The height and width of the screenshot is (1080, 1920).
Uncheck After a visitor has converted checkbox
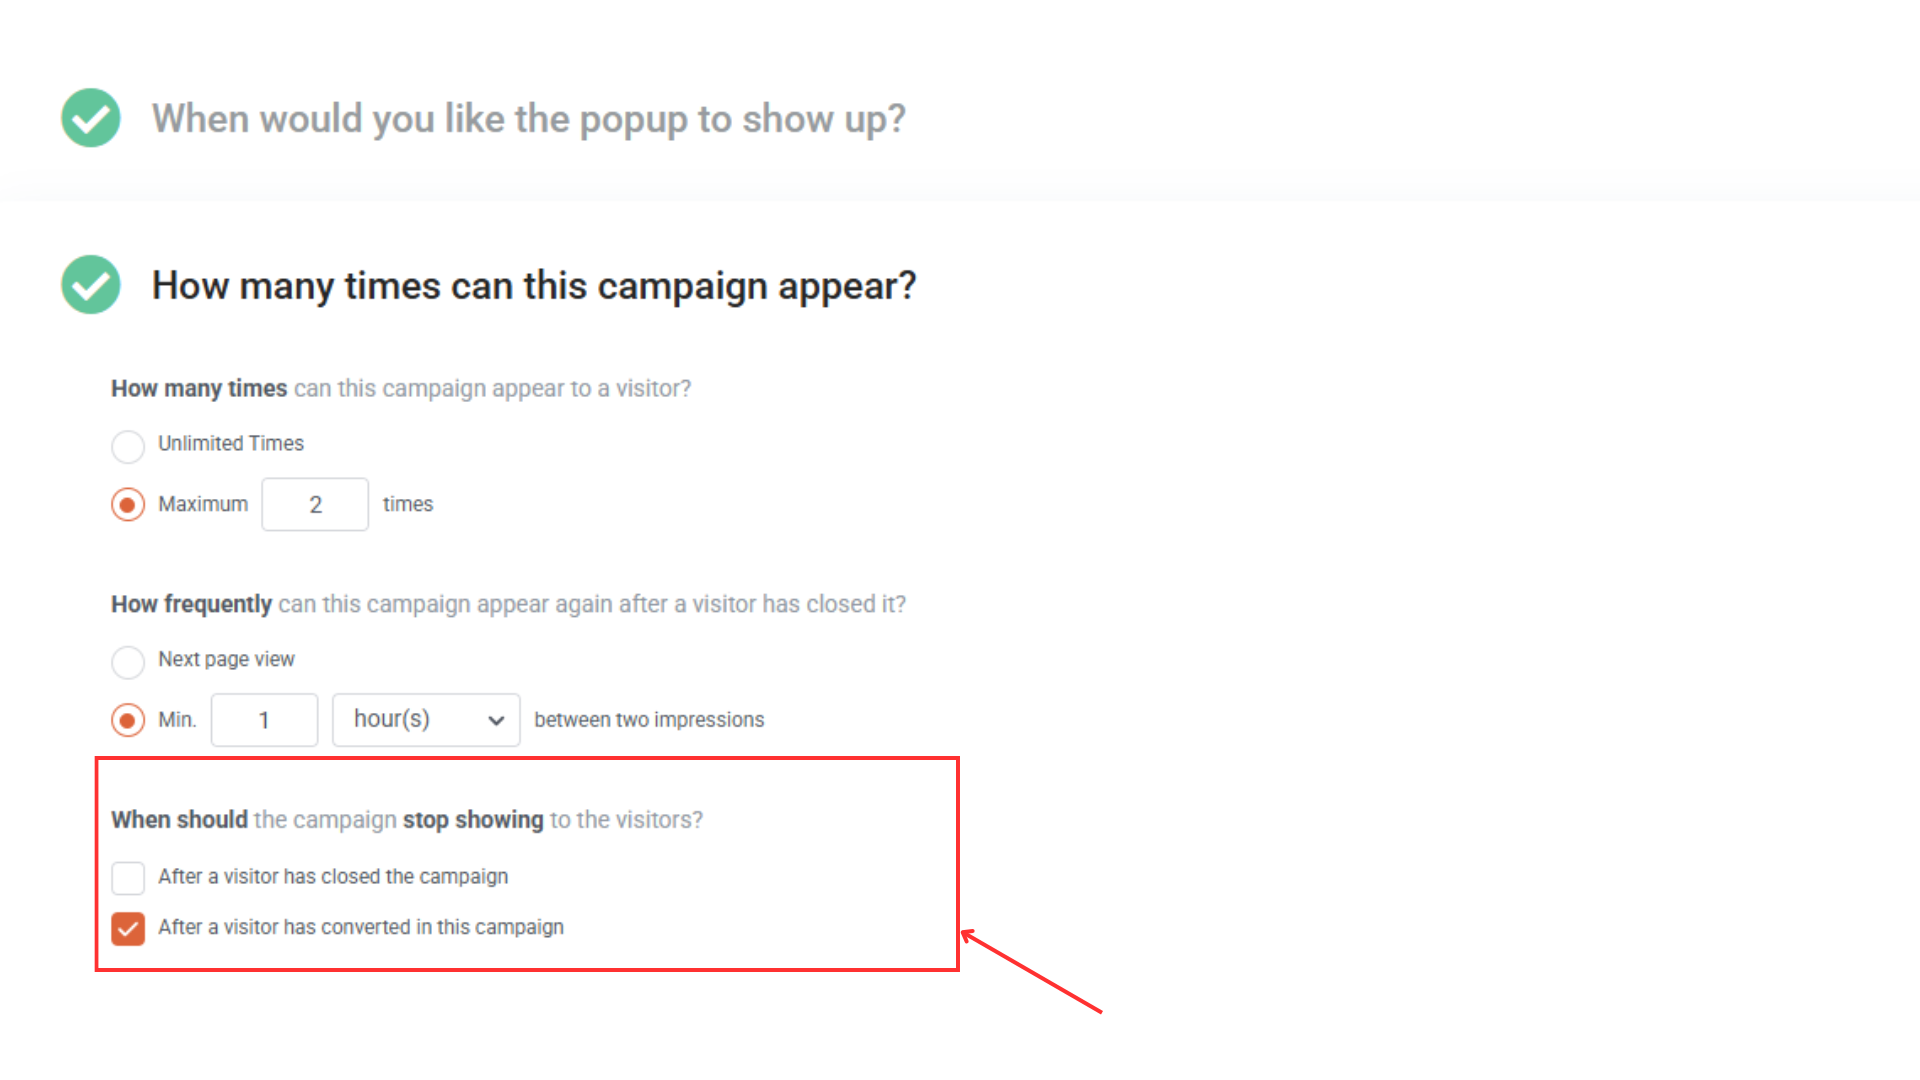coord(128,929)
